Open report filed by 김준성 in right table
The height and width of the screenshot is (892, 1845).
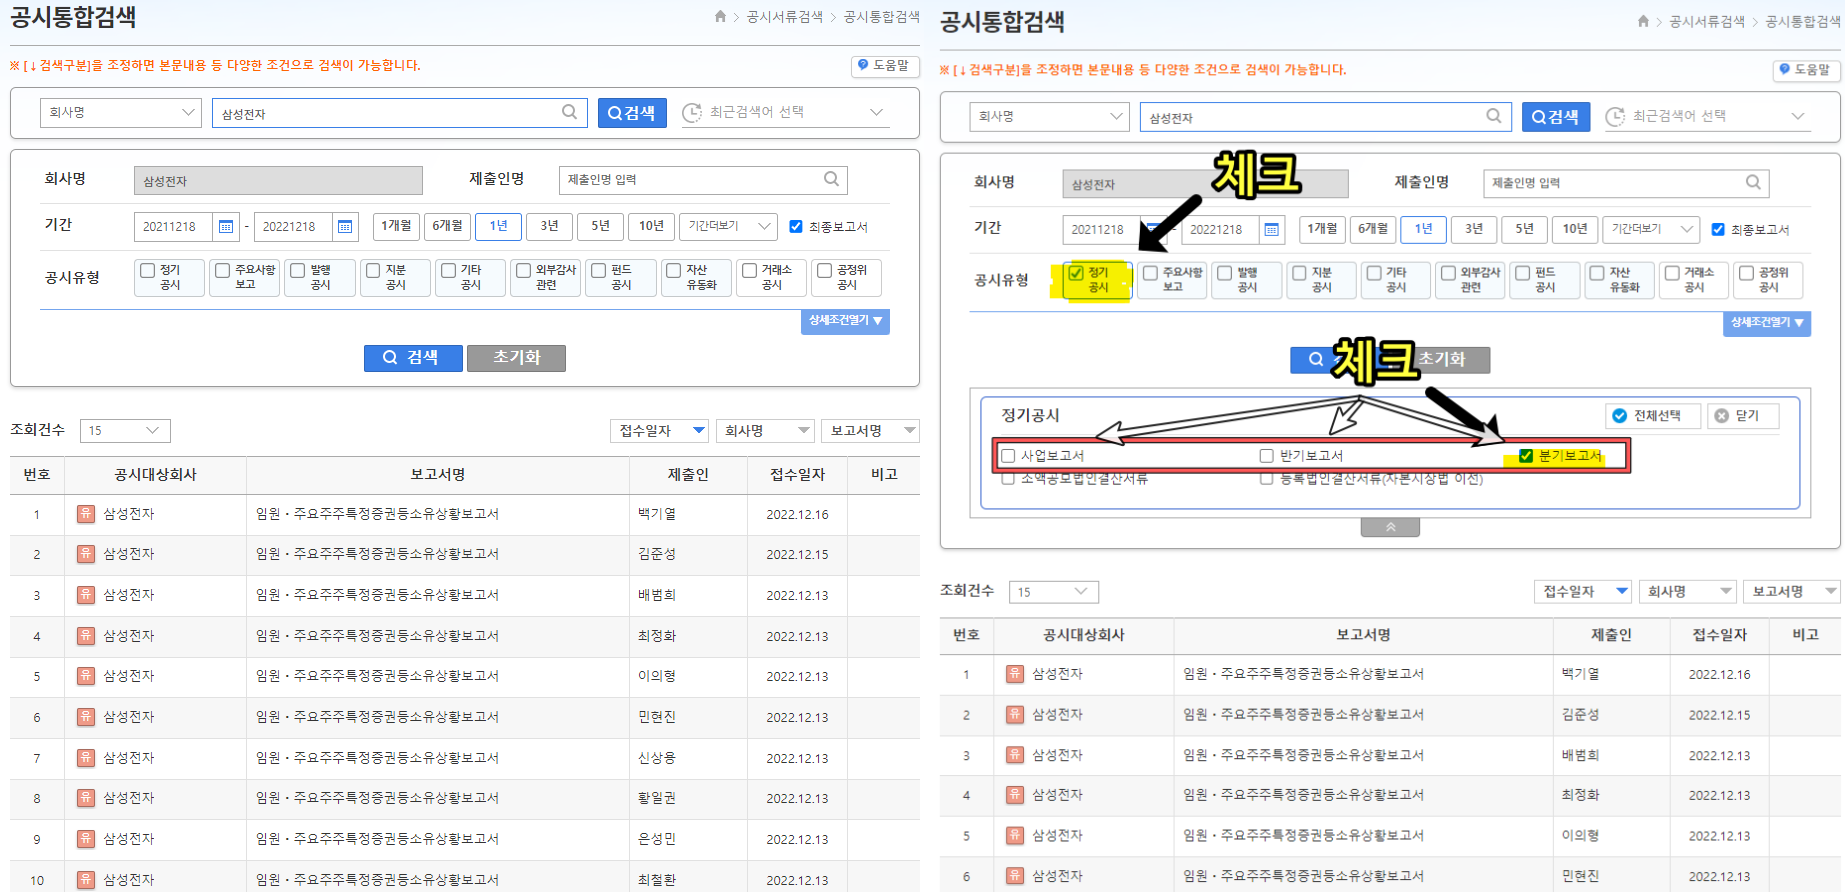(x=1303, y=714)
